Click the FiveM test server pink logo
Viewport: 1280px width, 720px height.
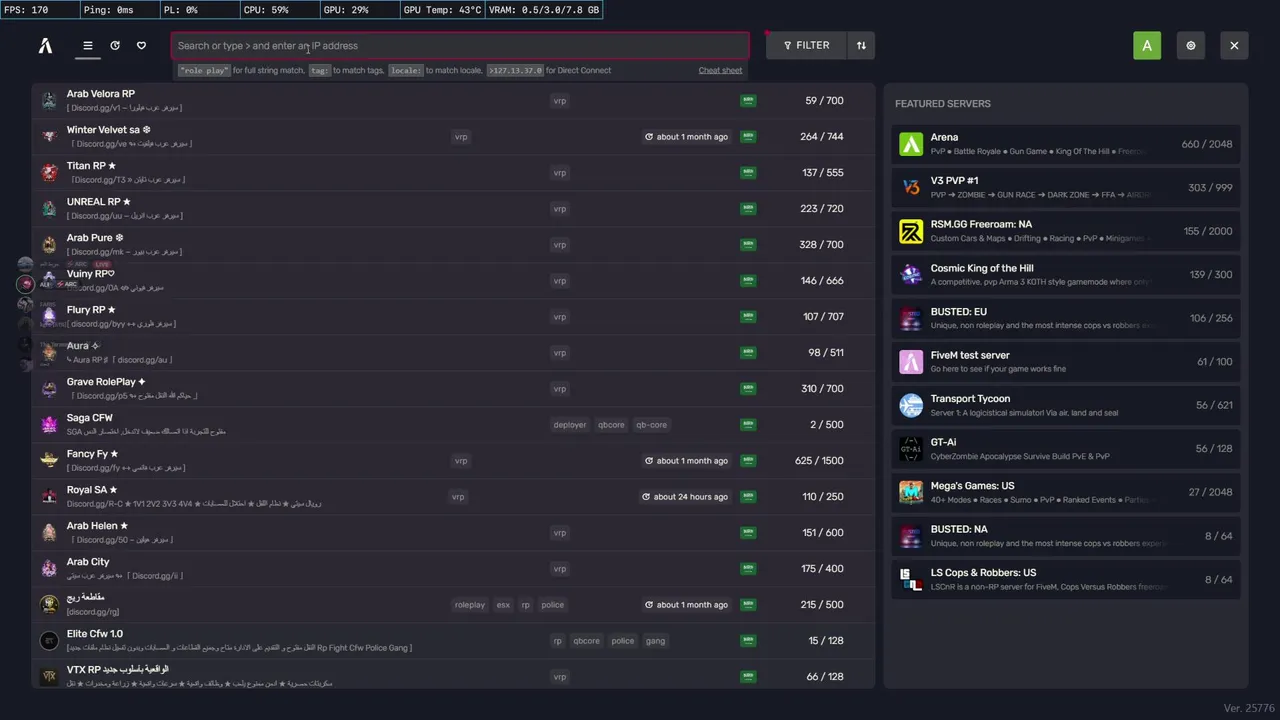coord(911,361)
